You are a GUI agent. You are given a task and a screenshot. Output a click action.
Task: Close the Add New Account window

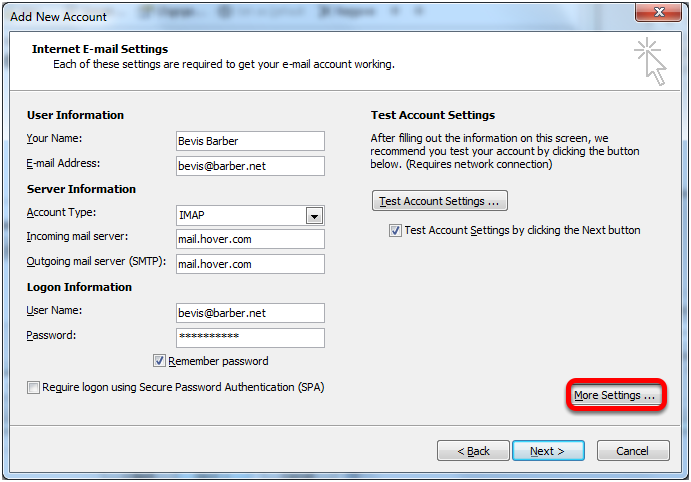point(658,12)
